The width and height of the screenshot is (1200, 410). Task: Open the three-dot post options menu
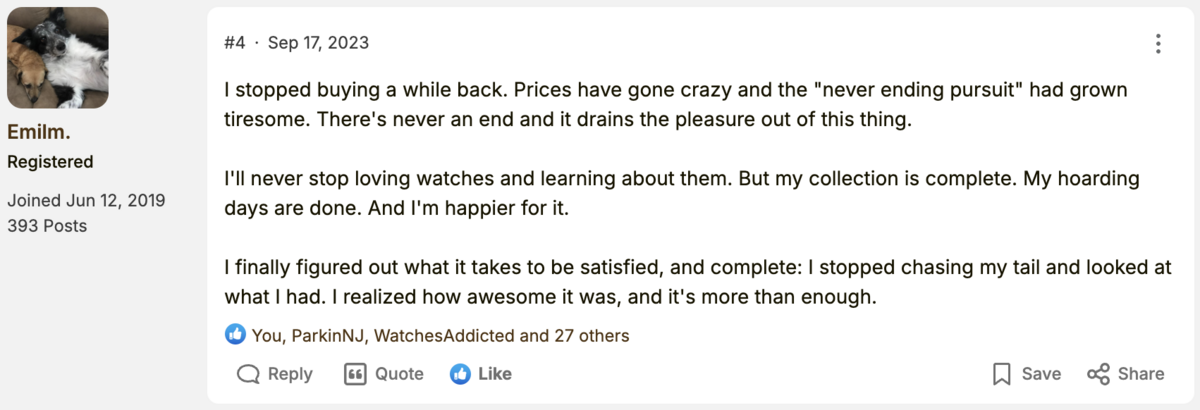[x=1157, y=43]
